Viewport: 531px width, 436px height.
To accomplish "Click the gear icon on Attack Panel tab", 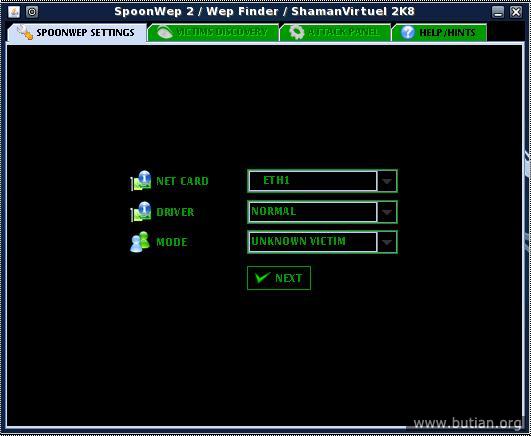I will pyautogui.click(x=297, y=33).
